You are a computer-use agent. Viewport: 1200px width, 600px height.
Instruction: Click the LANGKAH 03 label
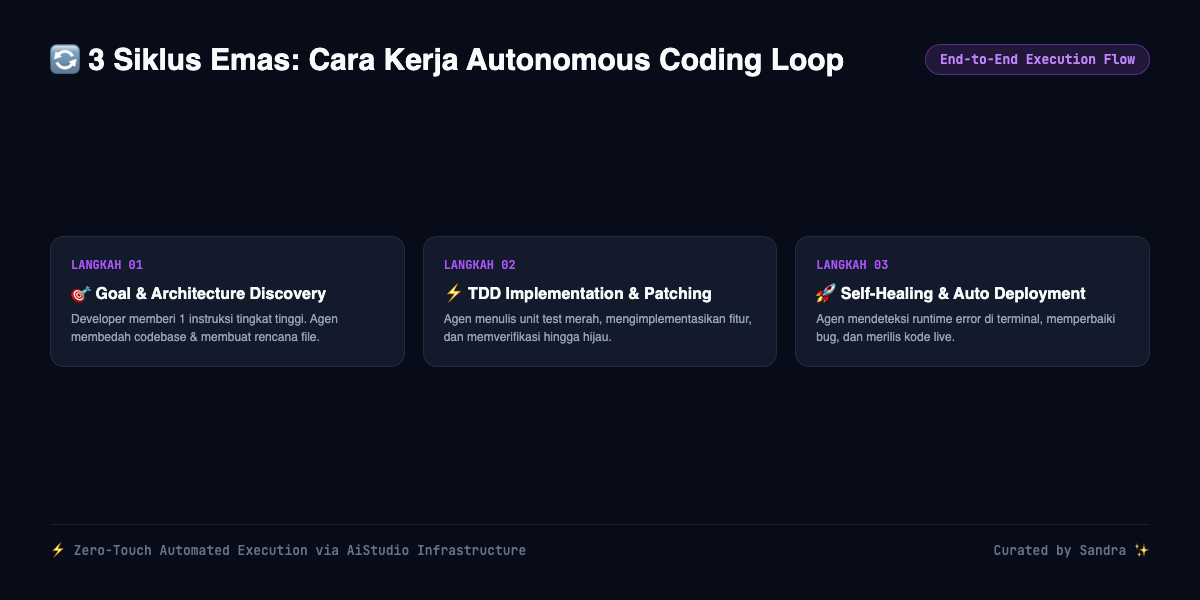(x=852, y=265)
